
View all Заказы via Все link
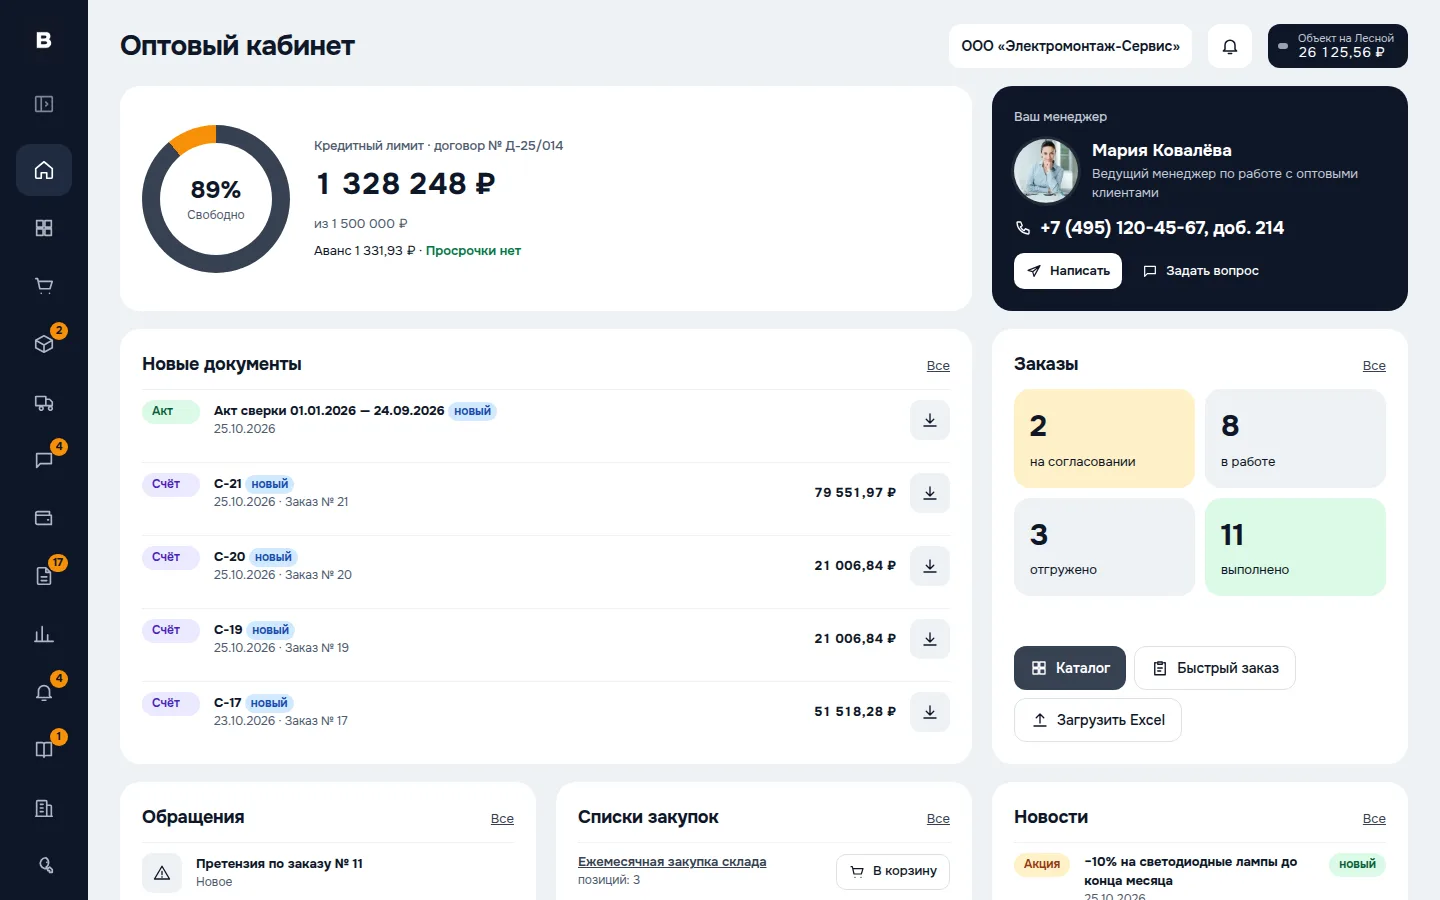click(x=1374, y=366)
